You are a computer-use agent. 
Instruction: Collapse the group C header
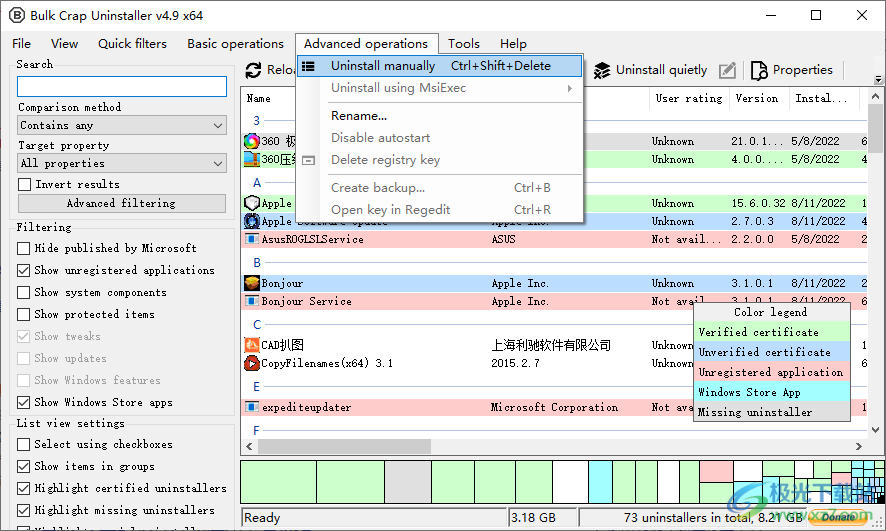(257, 325)
